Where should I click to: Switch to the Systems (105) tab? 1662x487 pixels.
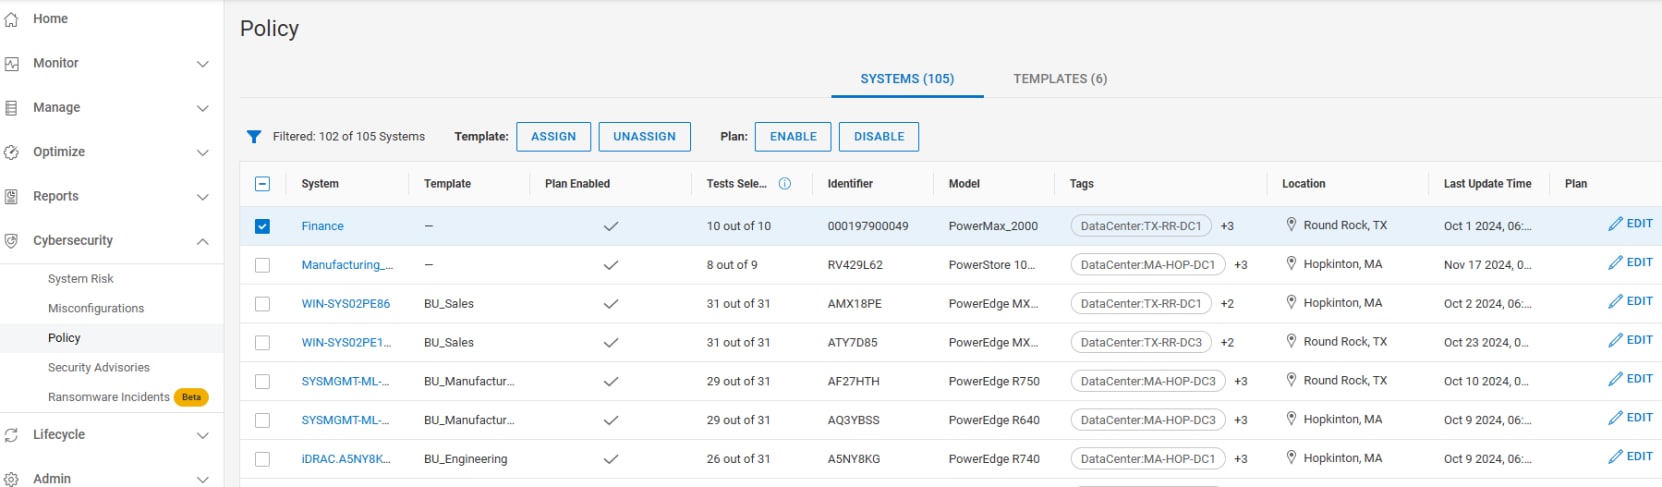[x=907, y=79]
